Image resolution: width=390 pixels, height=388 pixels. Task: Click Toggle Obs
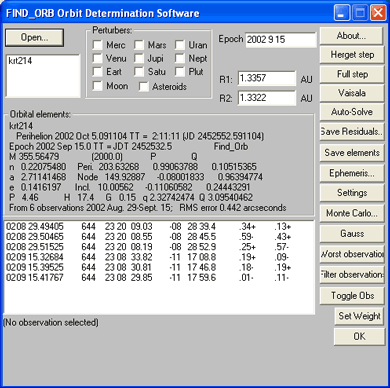(x=352, y=296)
